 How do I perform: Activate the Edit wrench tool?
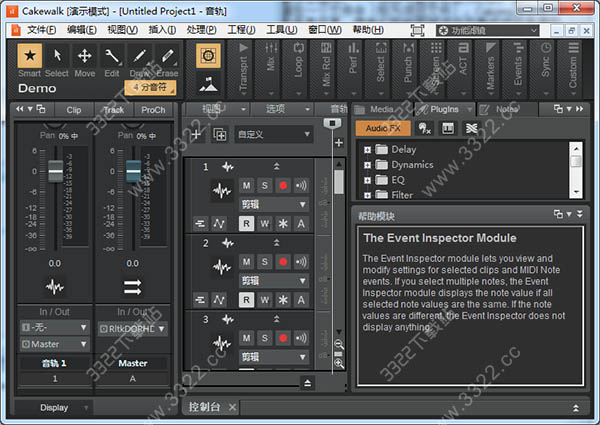(x=112, y=56)
